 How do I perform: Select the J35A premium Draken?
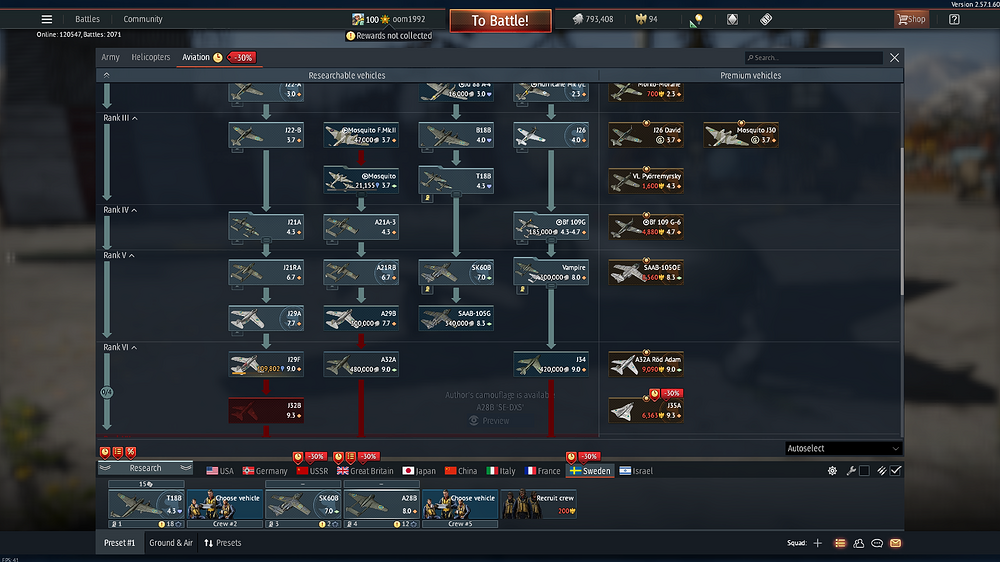pyautogui.click(x=646, y=410)
